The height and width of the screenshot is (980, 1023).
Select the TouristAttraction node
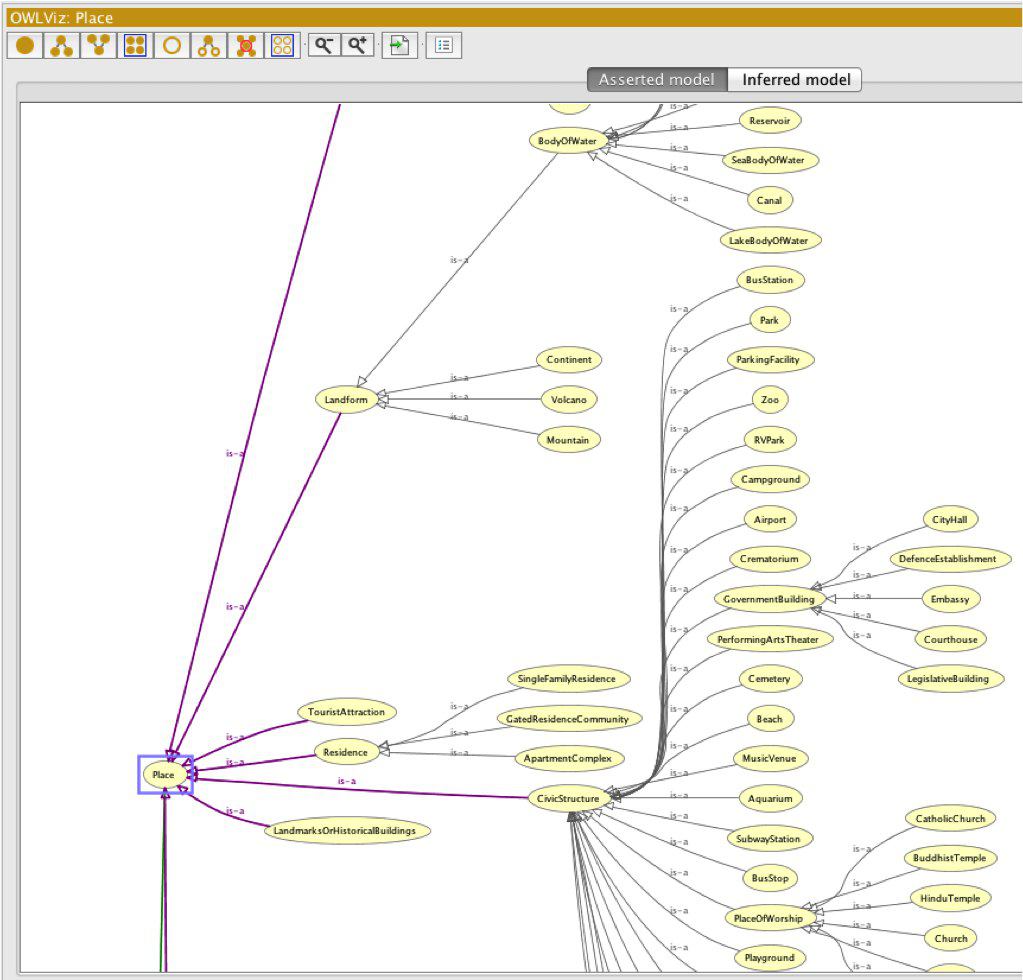[x=346, y=712]
